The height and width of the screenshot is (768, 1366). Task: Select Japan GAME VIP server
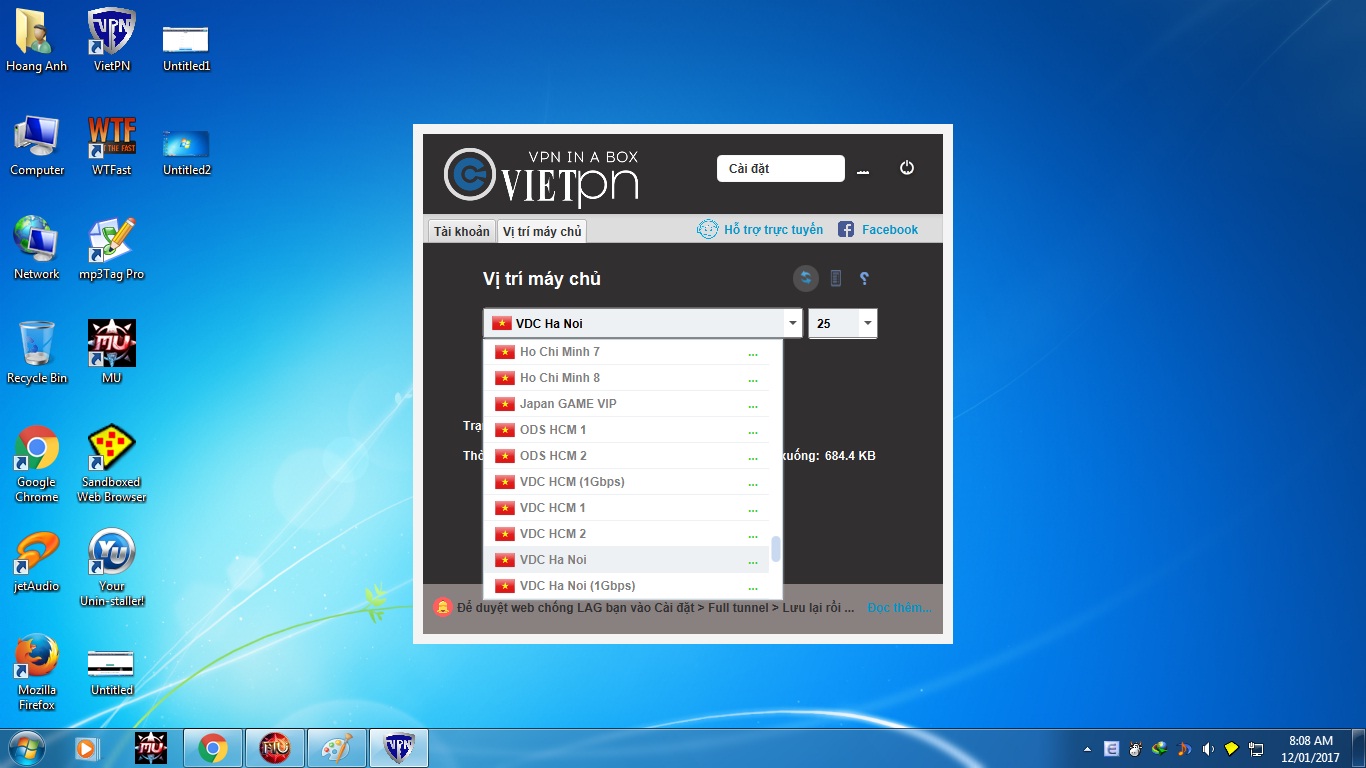(x=627, y=404)
